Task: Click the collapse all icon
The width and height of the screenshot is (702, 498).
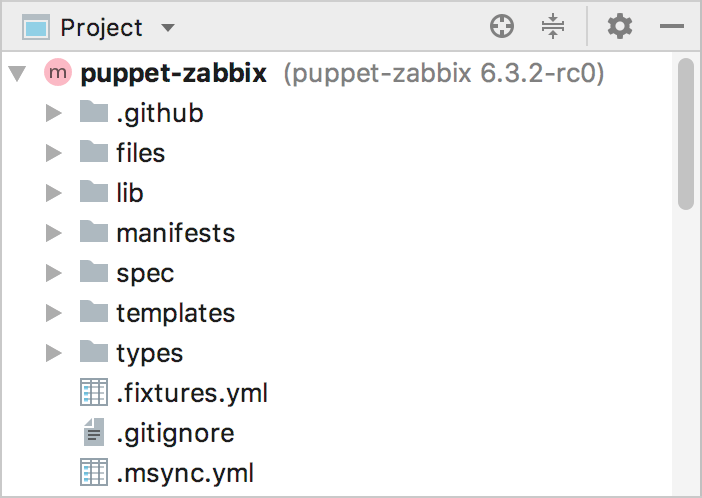Action: pos(553,27)
